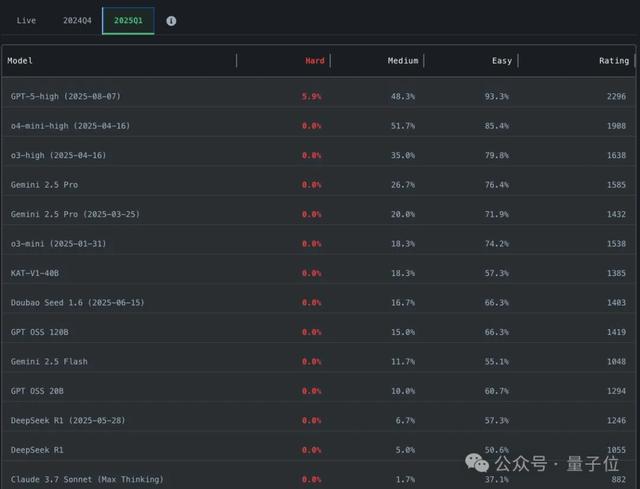Viewport: 640px width, 489px height.
Task: Click the 76.4% Easy score
Action: (497, 184)
